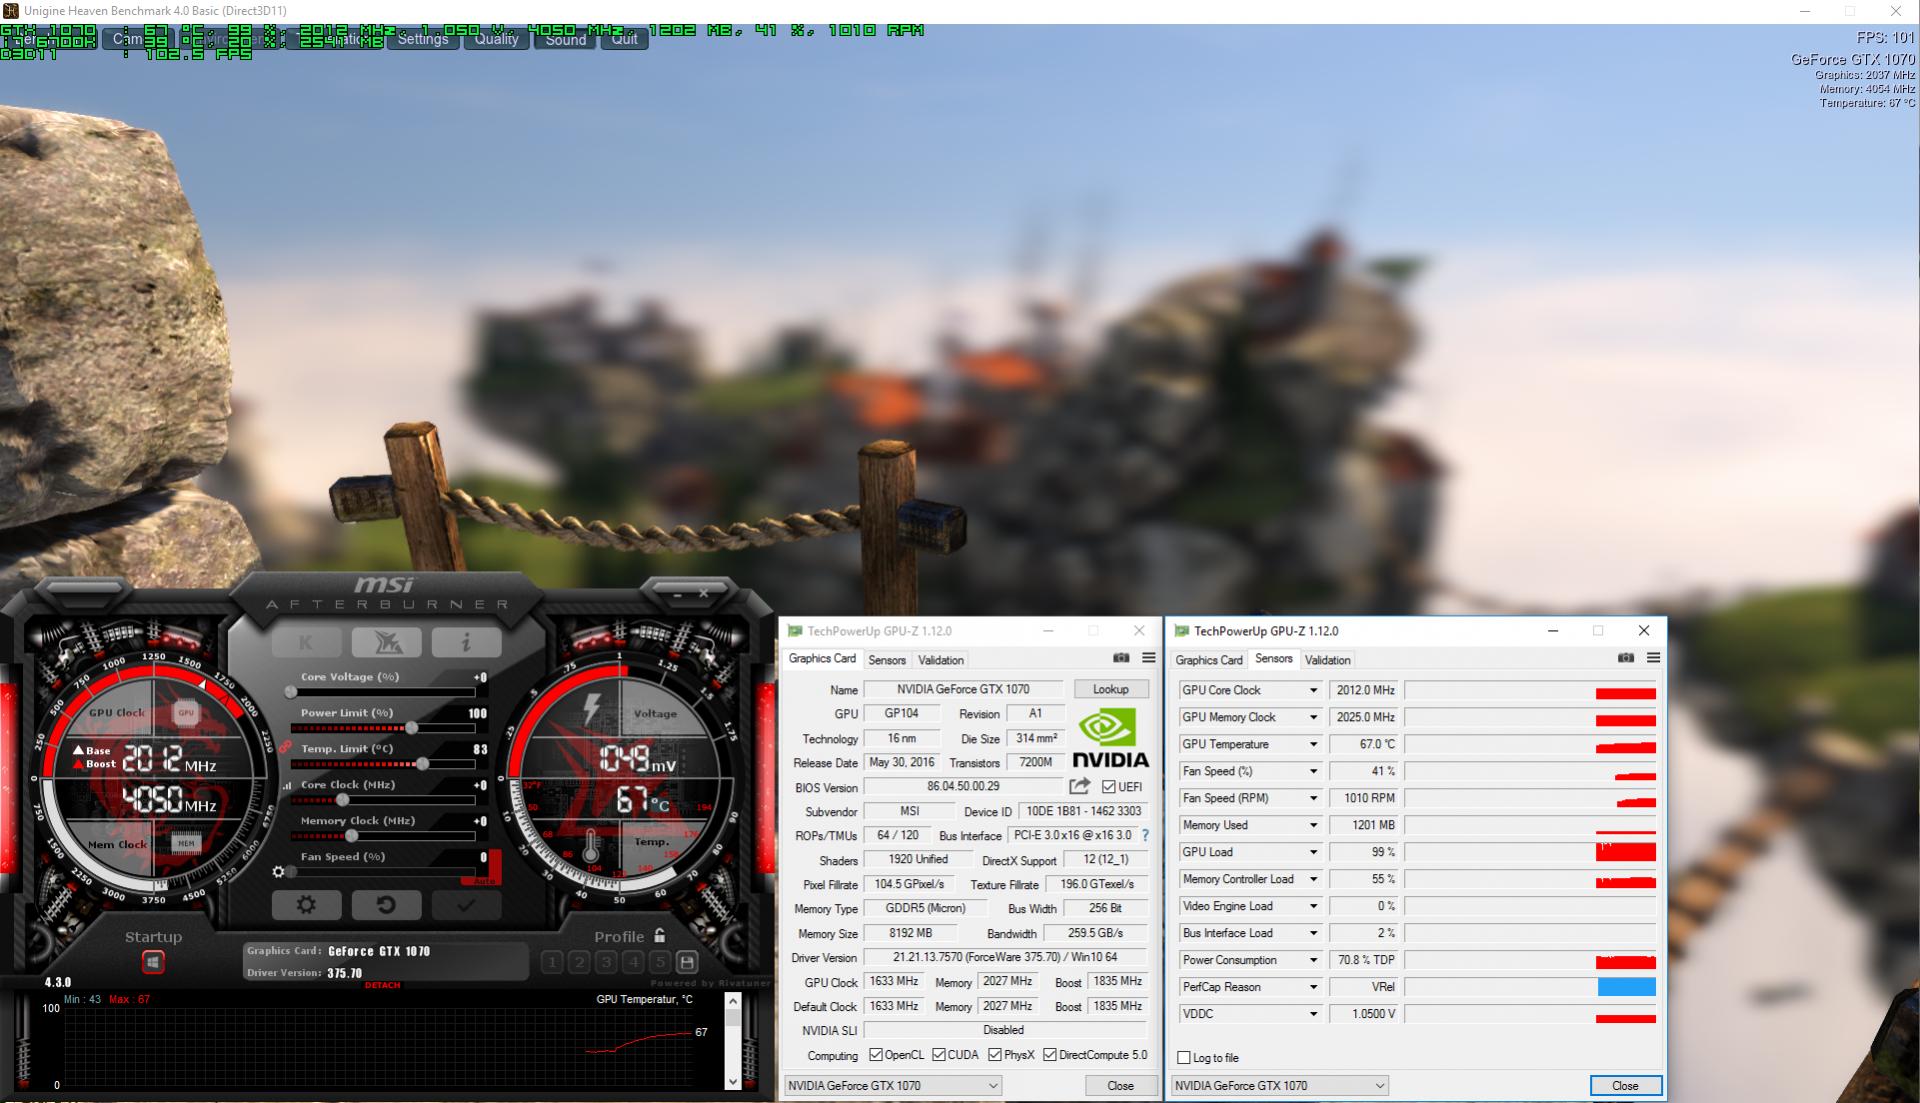Screen dimensions: 1920x1103
Task: Open hamburger menu in GPU-Z Sensors window
Action: click(x=1653, y=658)
